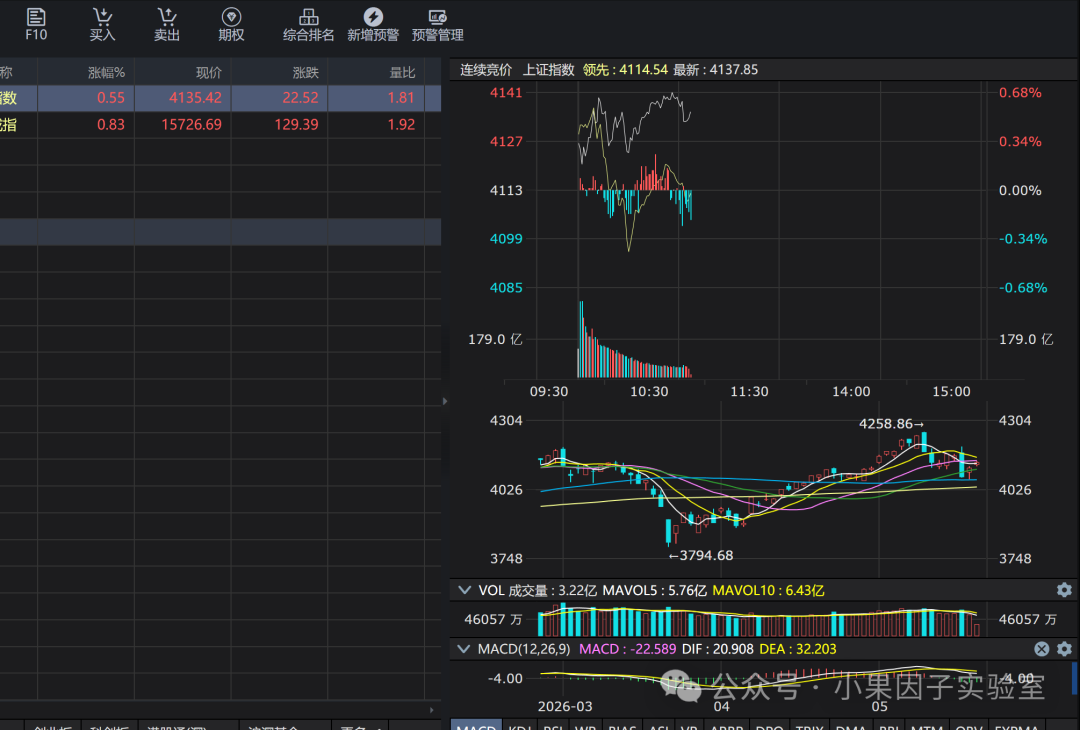The width and height of the screenshot is (1080, 730).
Task: Click the MACD : -22.589 value
Action: [x=627, y=649]
